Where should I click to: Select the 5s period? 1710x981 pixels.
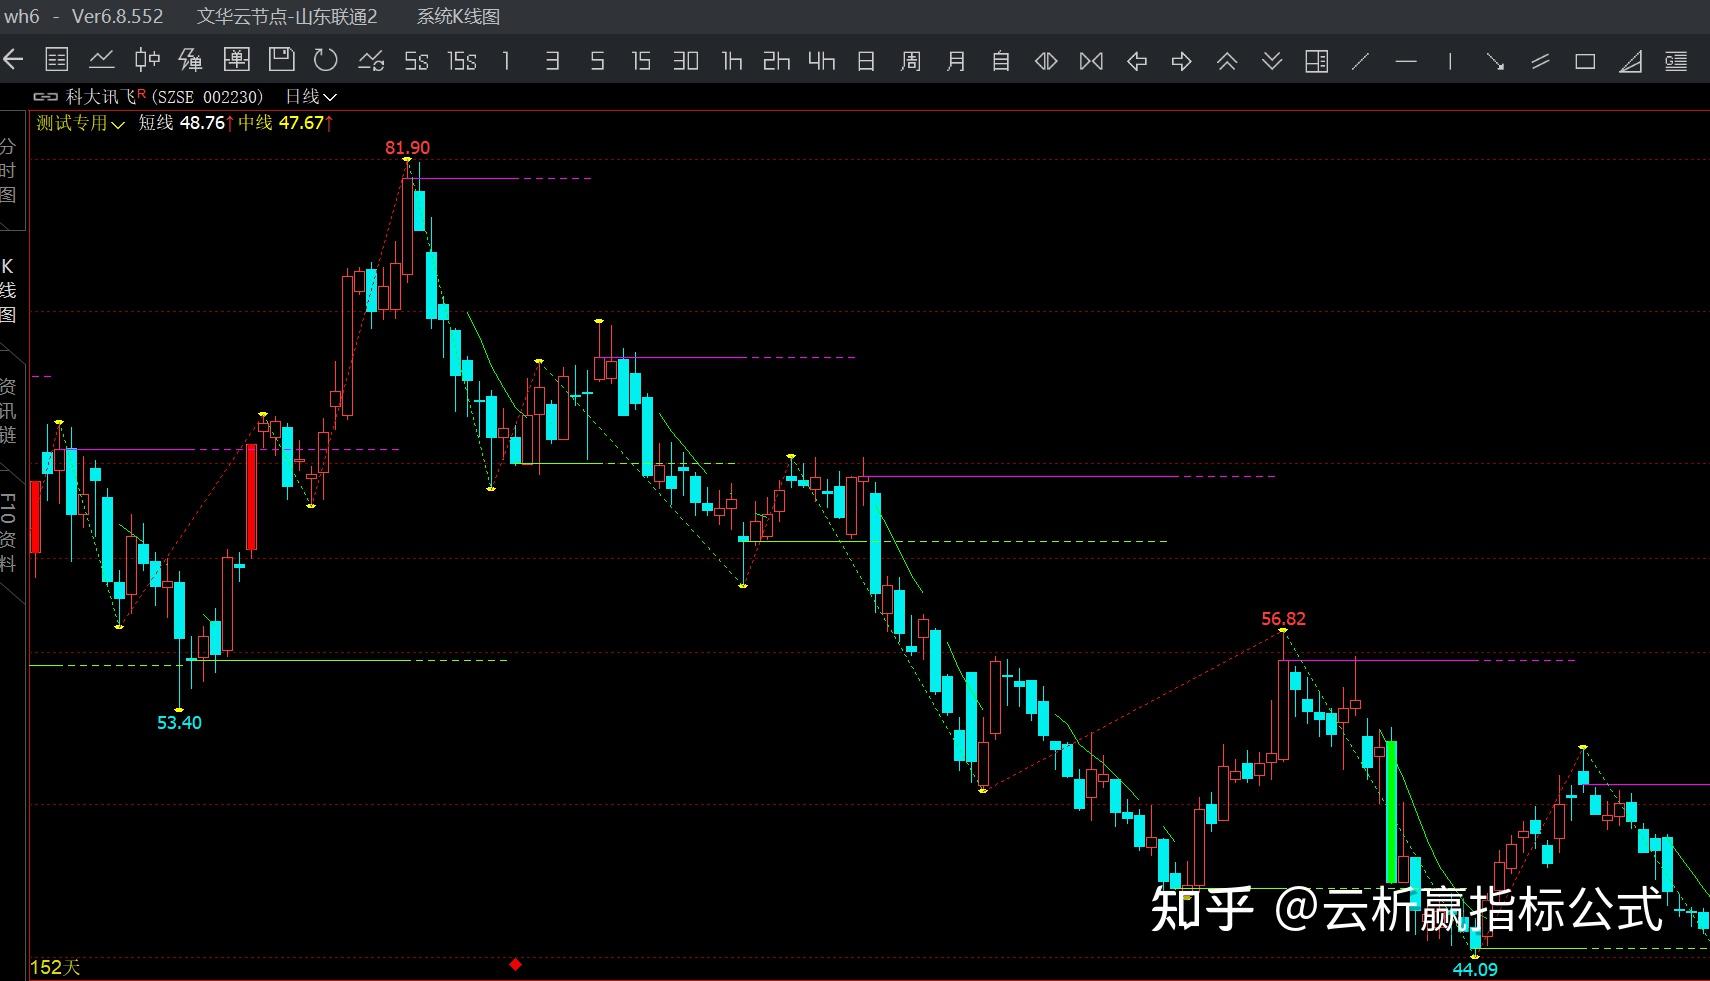416,61
